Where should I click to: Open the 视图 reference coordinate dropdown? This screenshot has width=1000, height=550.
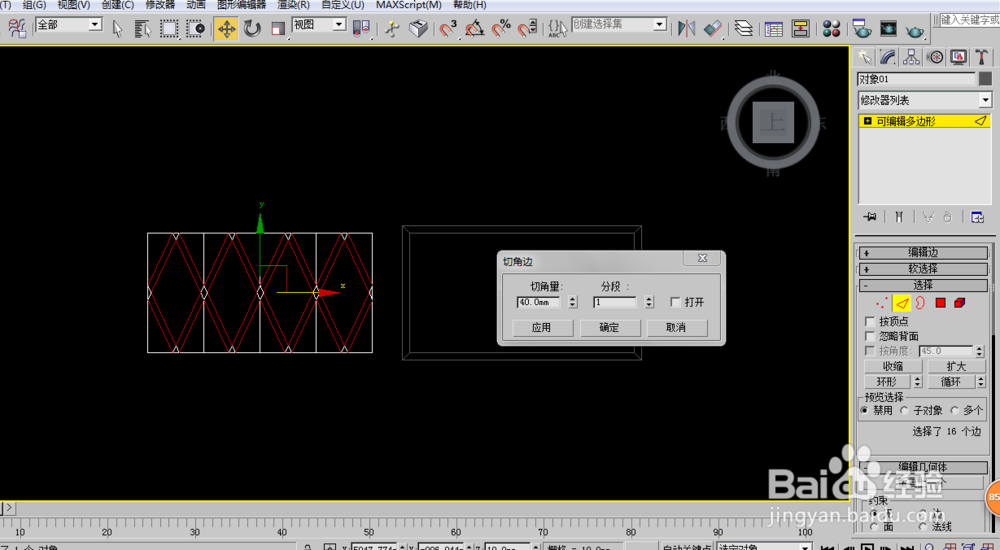pos(339,24)
